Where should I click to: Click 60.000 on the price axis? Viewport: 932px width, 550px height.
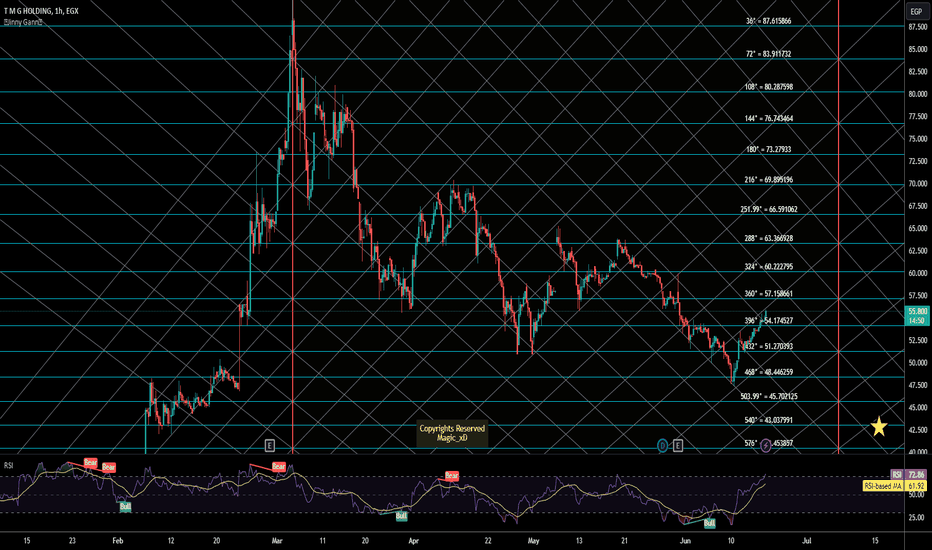coord(917,274)
